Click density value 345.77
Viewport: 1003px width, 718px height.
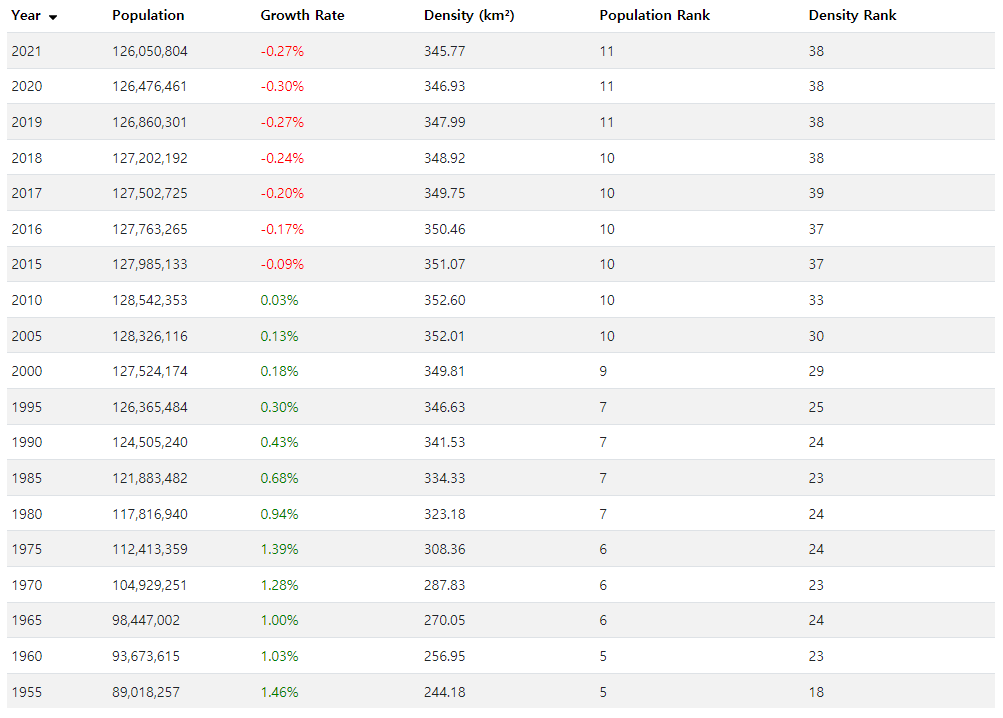(x=445, y=51)
